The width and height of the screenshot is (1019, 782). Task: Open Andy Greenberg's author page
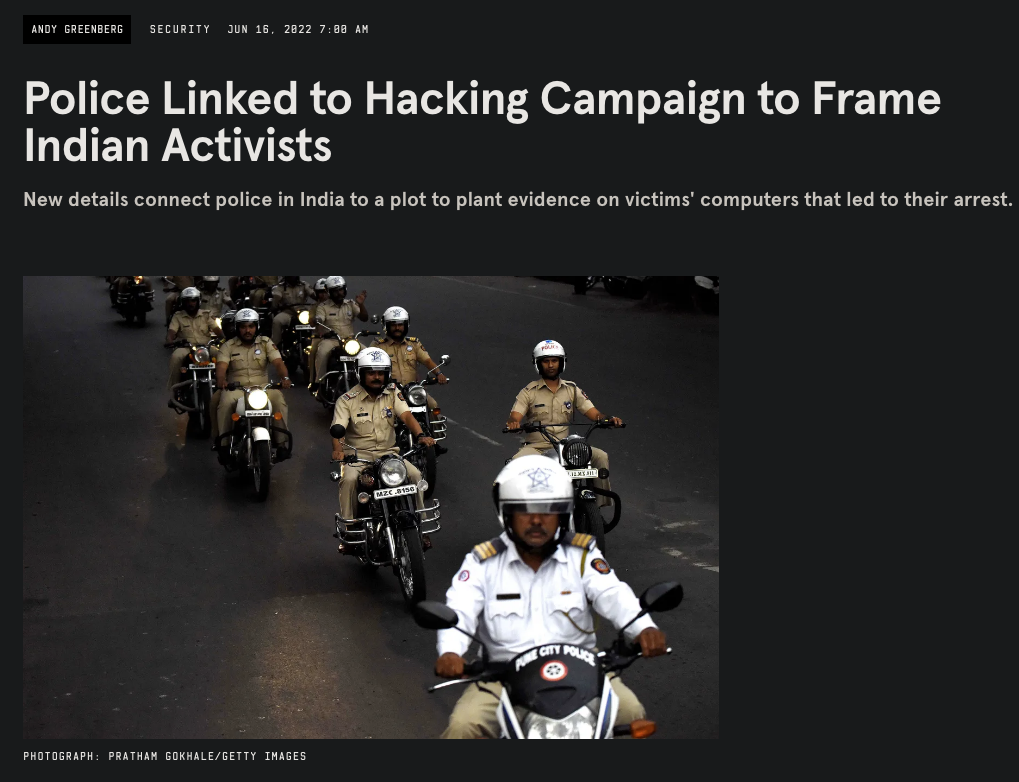(x=77, y=29)
